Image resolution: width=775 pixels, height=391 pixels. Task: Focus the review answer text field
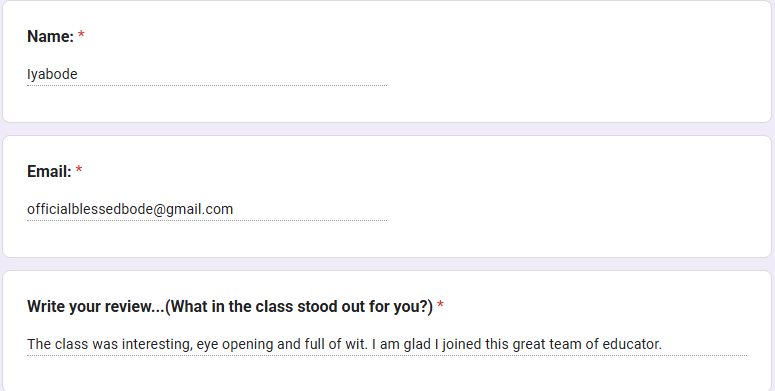pos(387,344)
